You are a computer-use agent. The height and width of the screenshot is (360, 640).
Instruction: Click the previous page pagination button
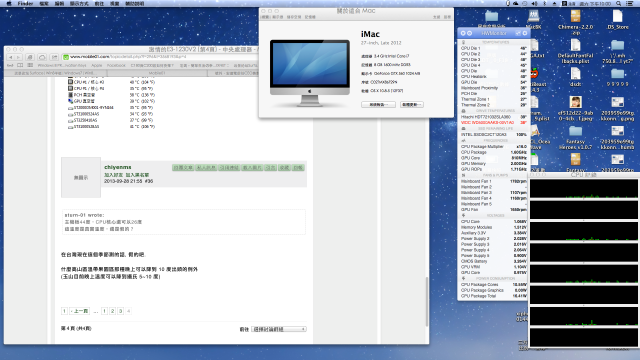[x=80, y=311]
